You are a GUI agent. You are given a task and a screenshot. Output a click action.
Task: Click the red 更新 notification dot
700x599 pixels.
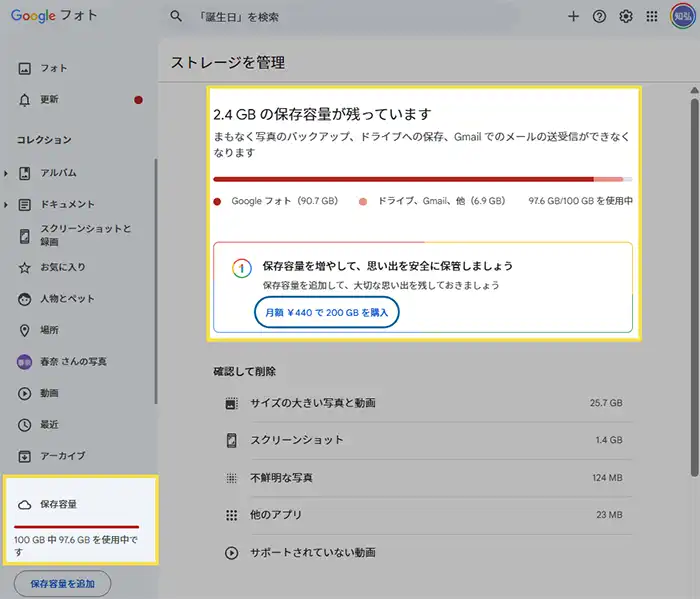point(138,100)
